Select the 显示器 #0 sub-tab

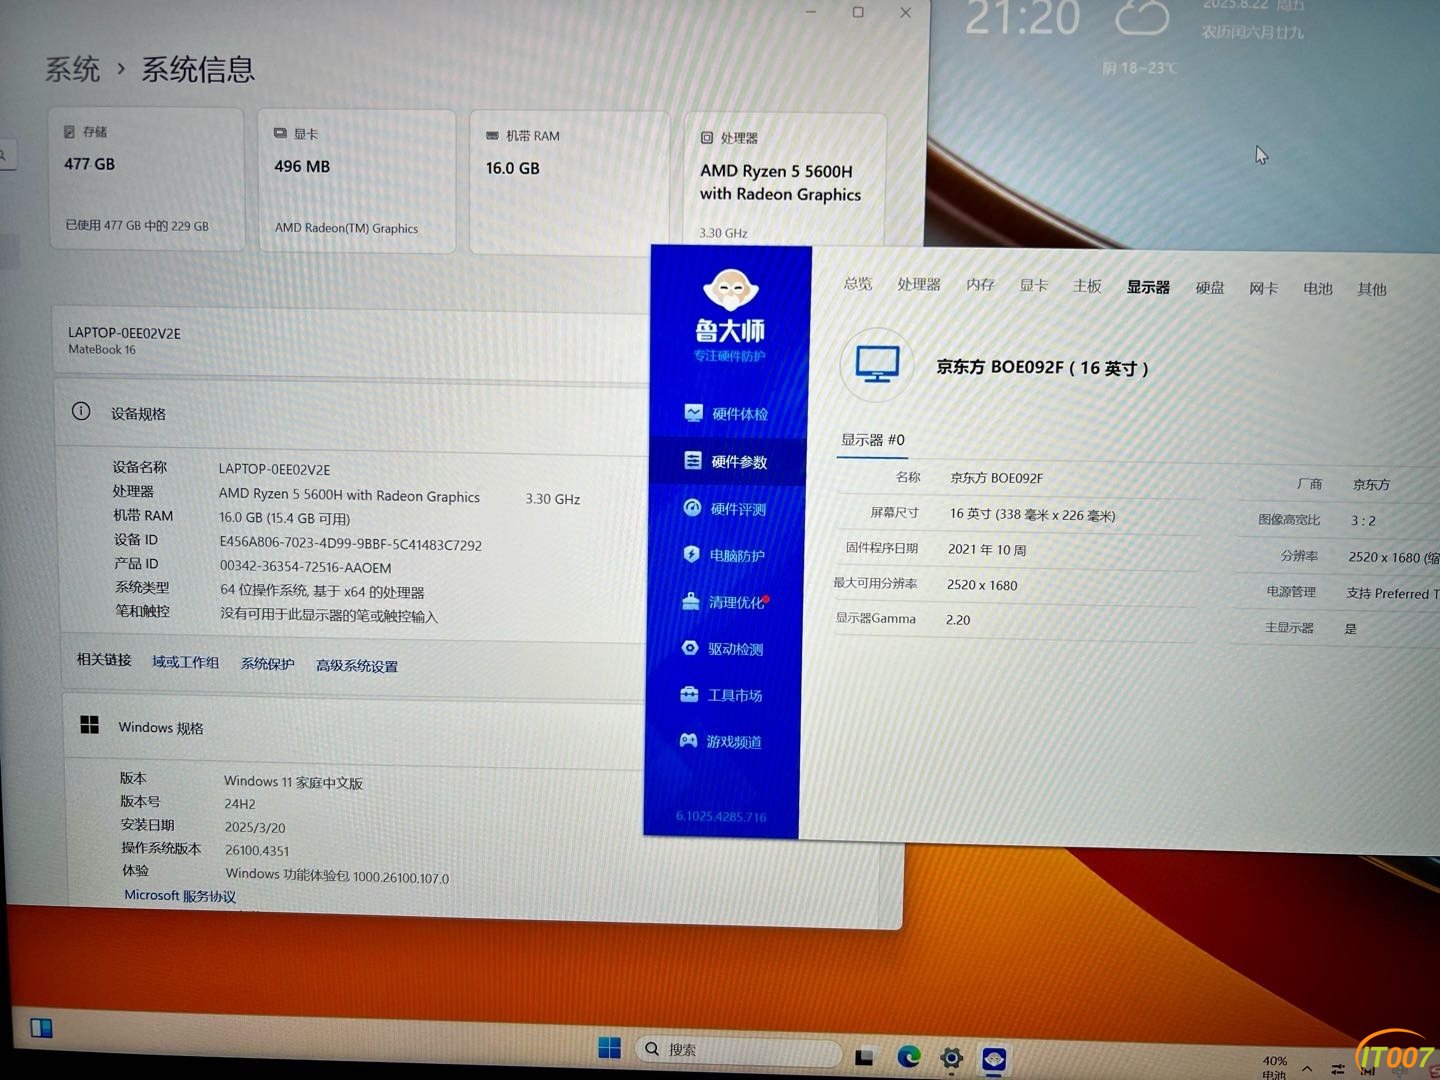[x=872, y=440]
